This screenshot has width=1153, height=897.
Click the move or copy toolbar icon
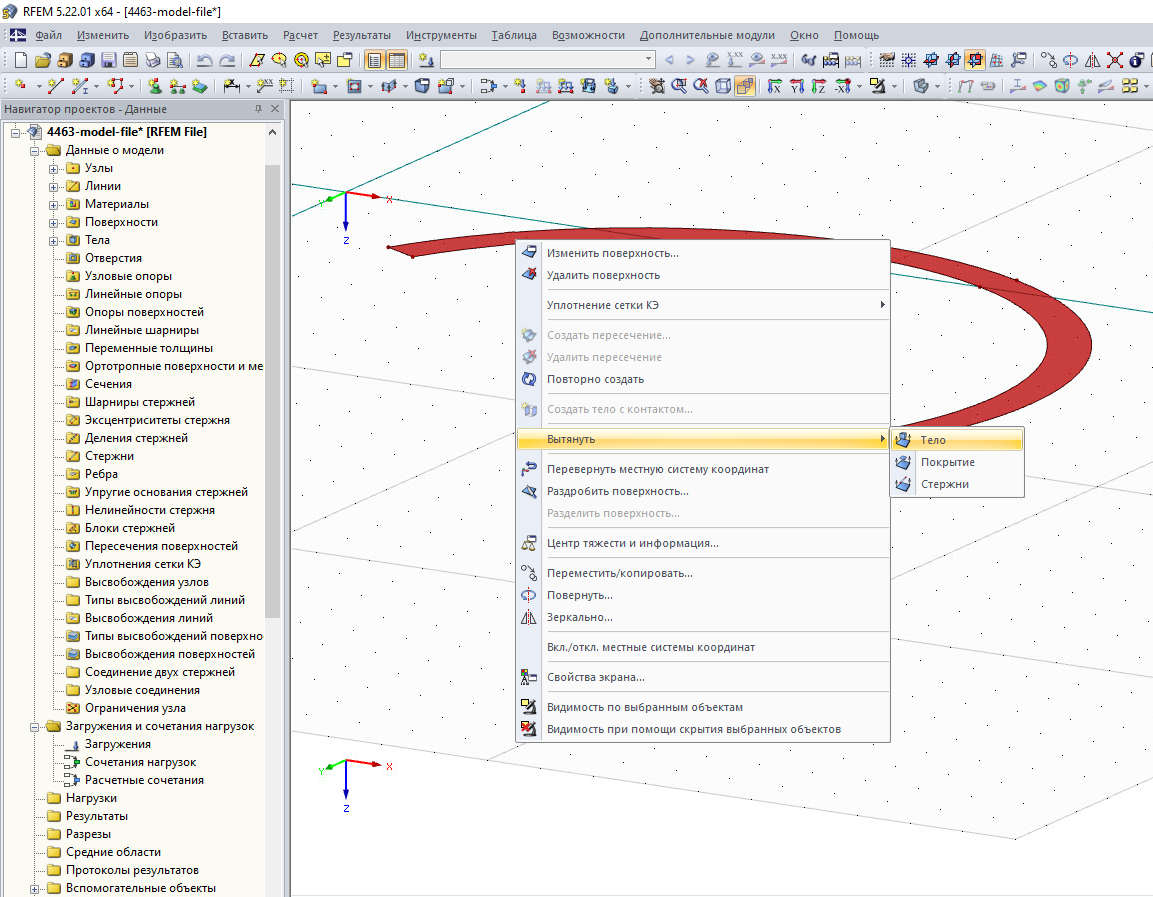(1049, 60)
